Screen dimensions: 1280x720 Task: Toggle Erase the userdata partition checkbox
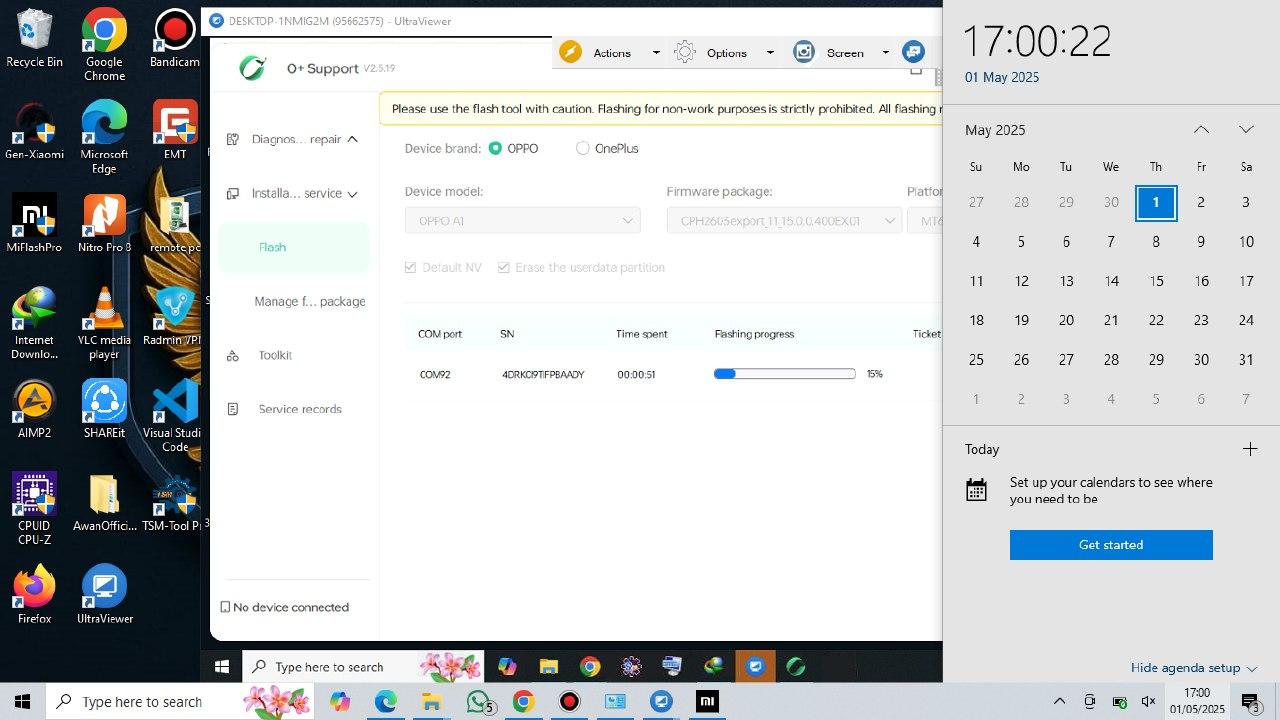pyautogui.click(x=503, y=268)
